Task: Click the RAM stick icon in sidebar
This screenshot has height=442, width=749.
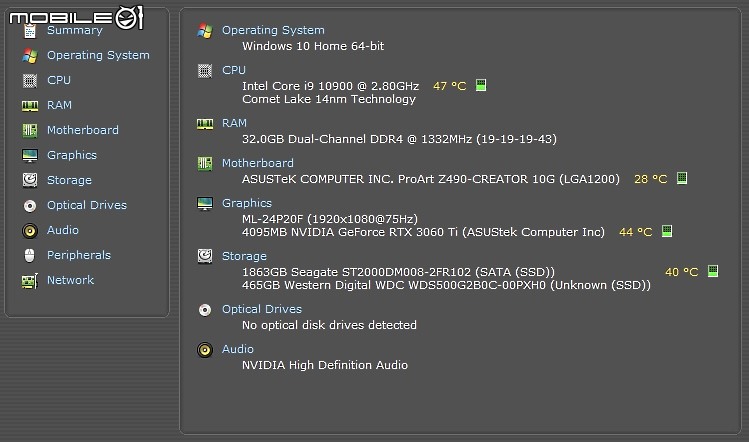Action: 30,106
